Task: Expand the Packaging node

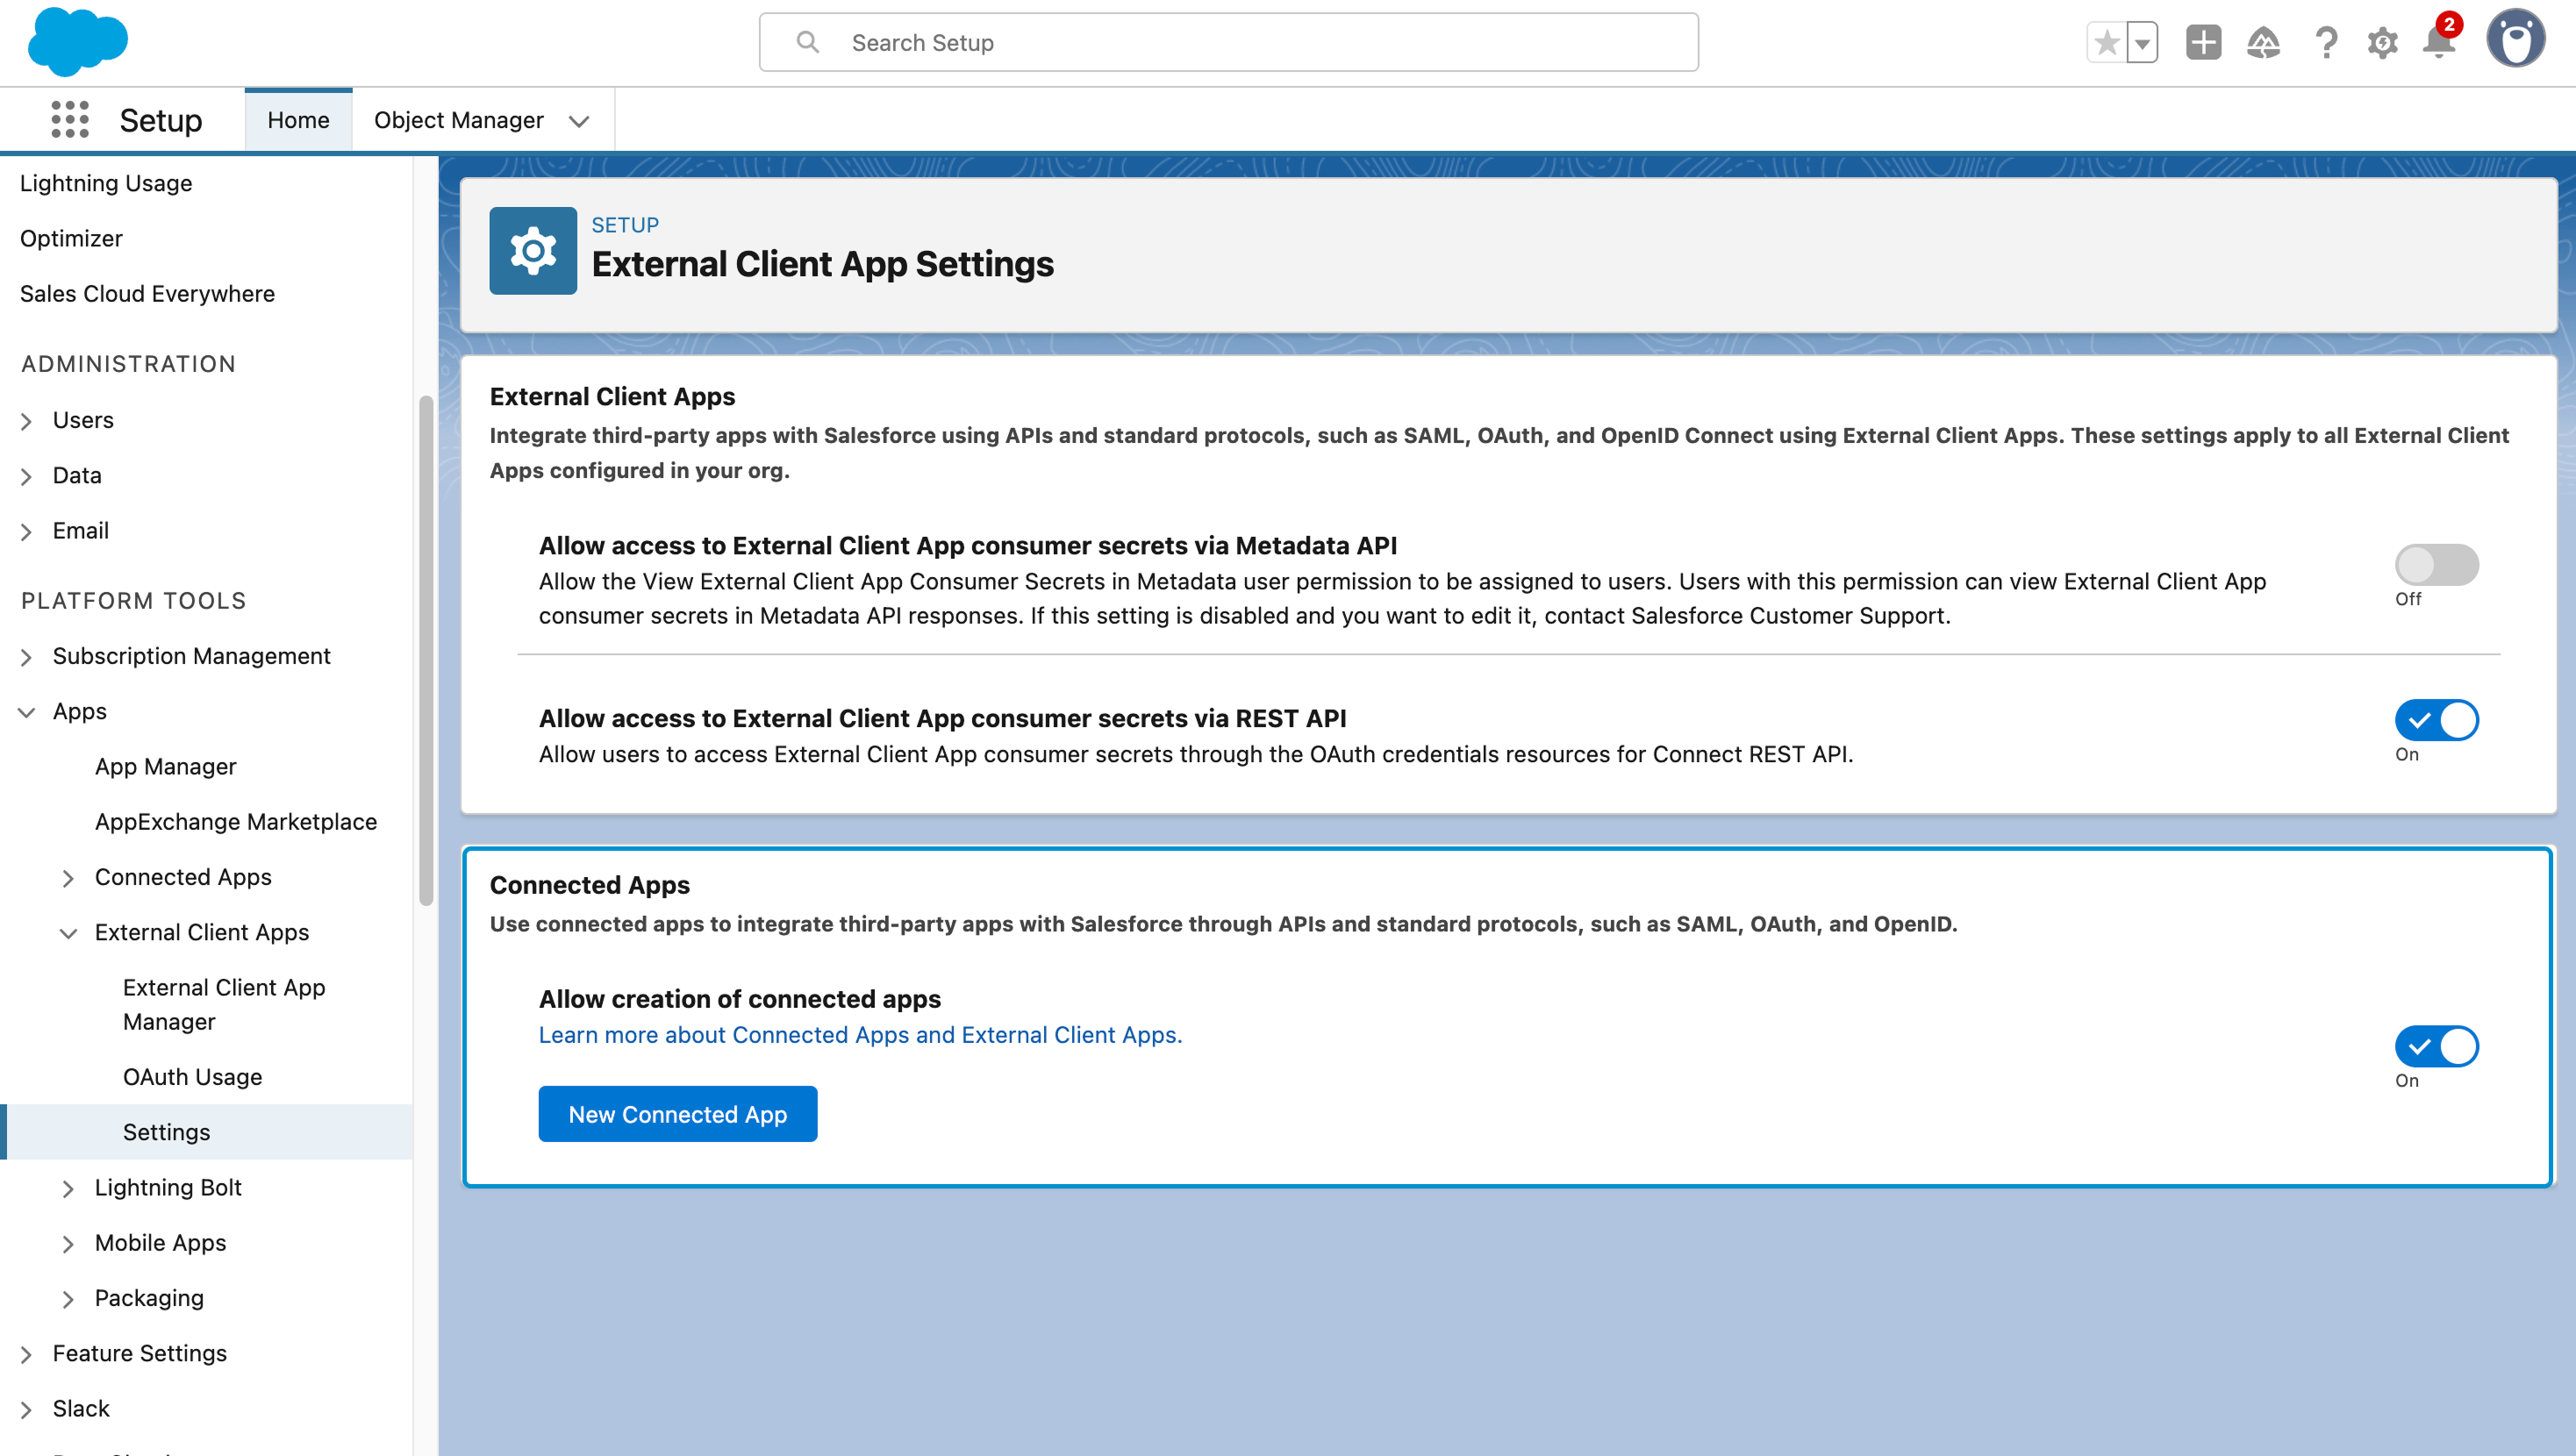Action: [x=68, y=1299]
